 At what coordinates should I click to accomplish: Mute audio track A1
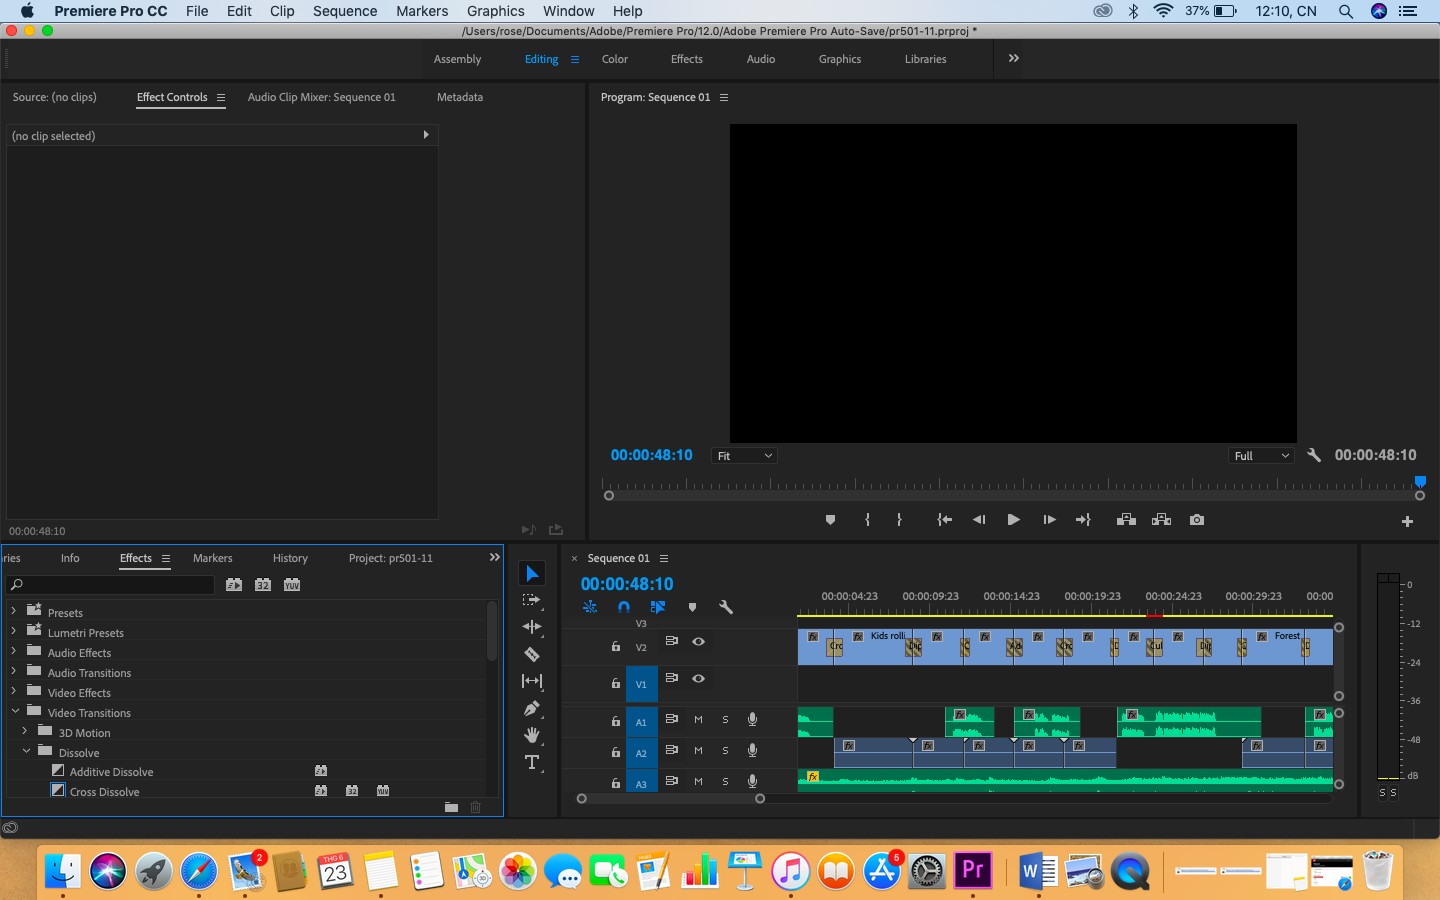tap(698, 720)
